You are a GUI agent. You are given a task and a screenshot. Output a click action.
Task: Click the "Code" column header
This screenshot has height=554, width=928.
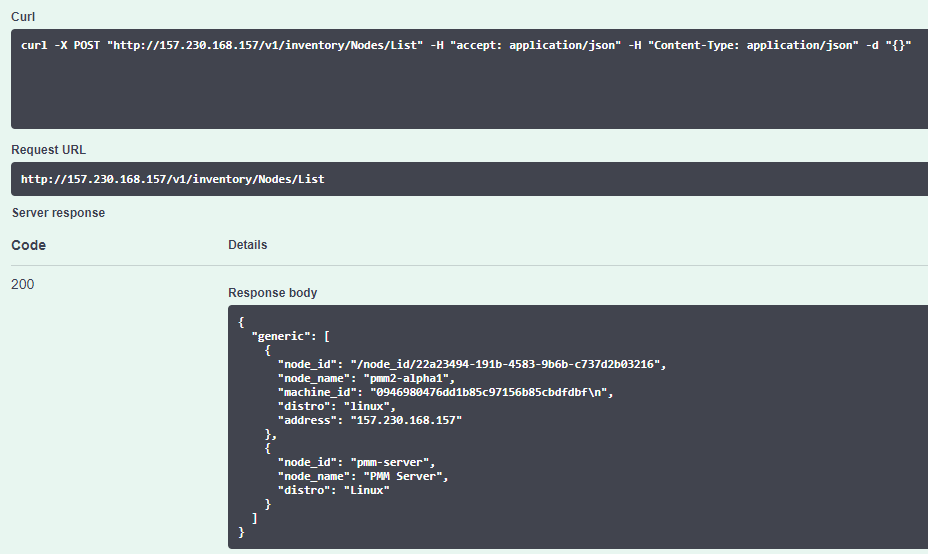pyautogui.click(x=29, y=245)
